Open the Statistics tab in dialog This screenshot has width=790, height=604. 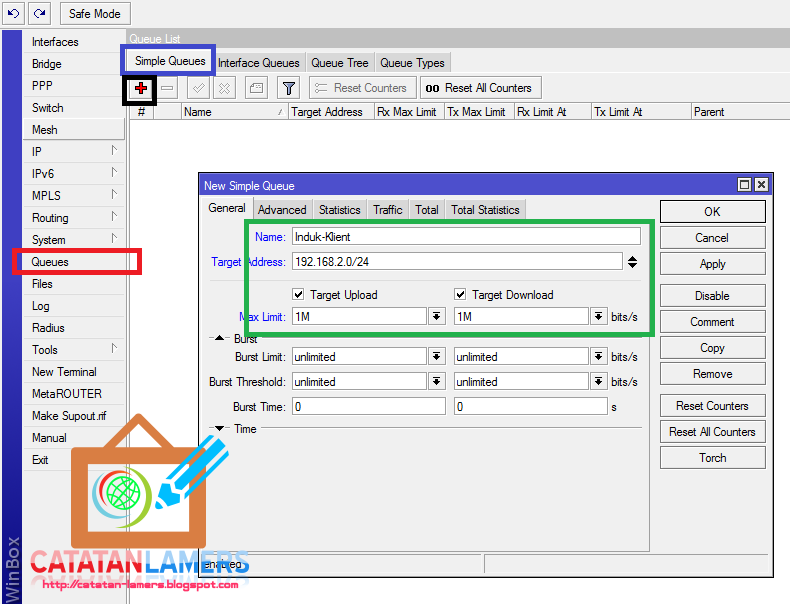click(x=340, y=210)
